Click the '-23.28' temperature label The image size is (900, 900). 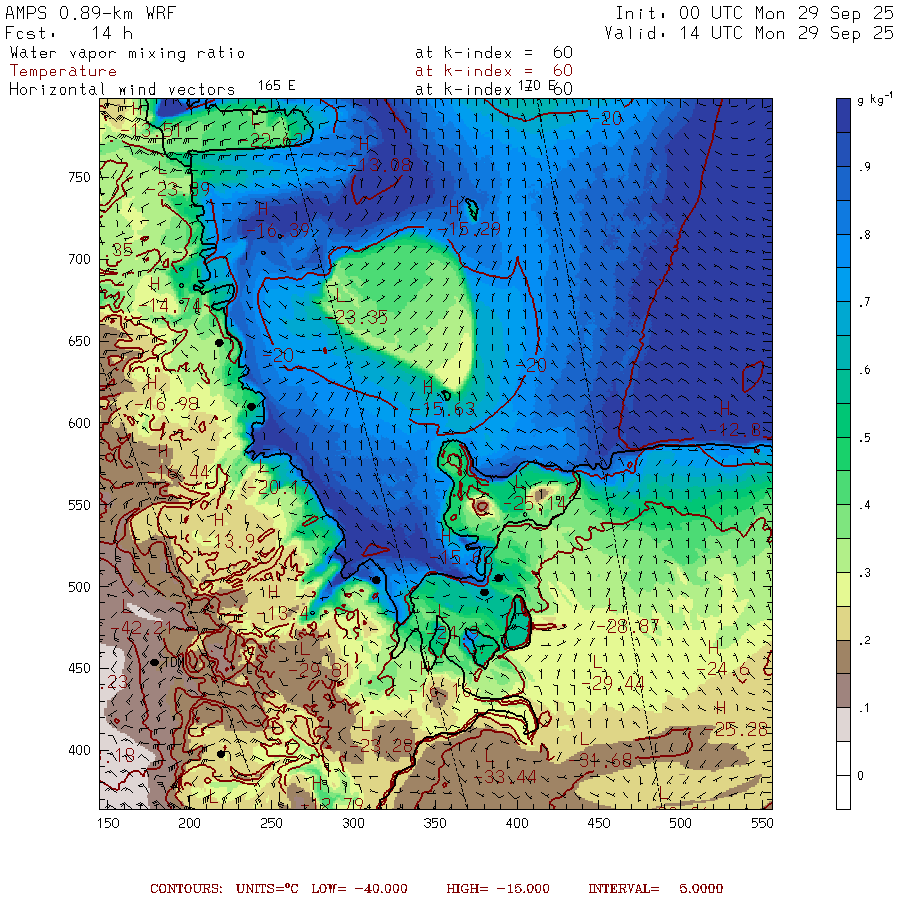click(x=382, y=746)
